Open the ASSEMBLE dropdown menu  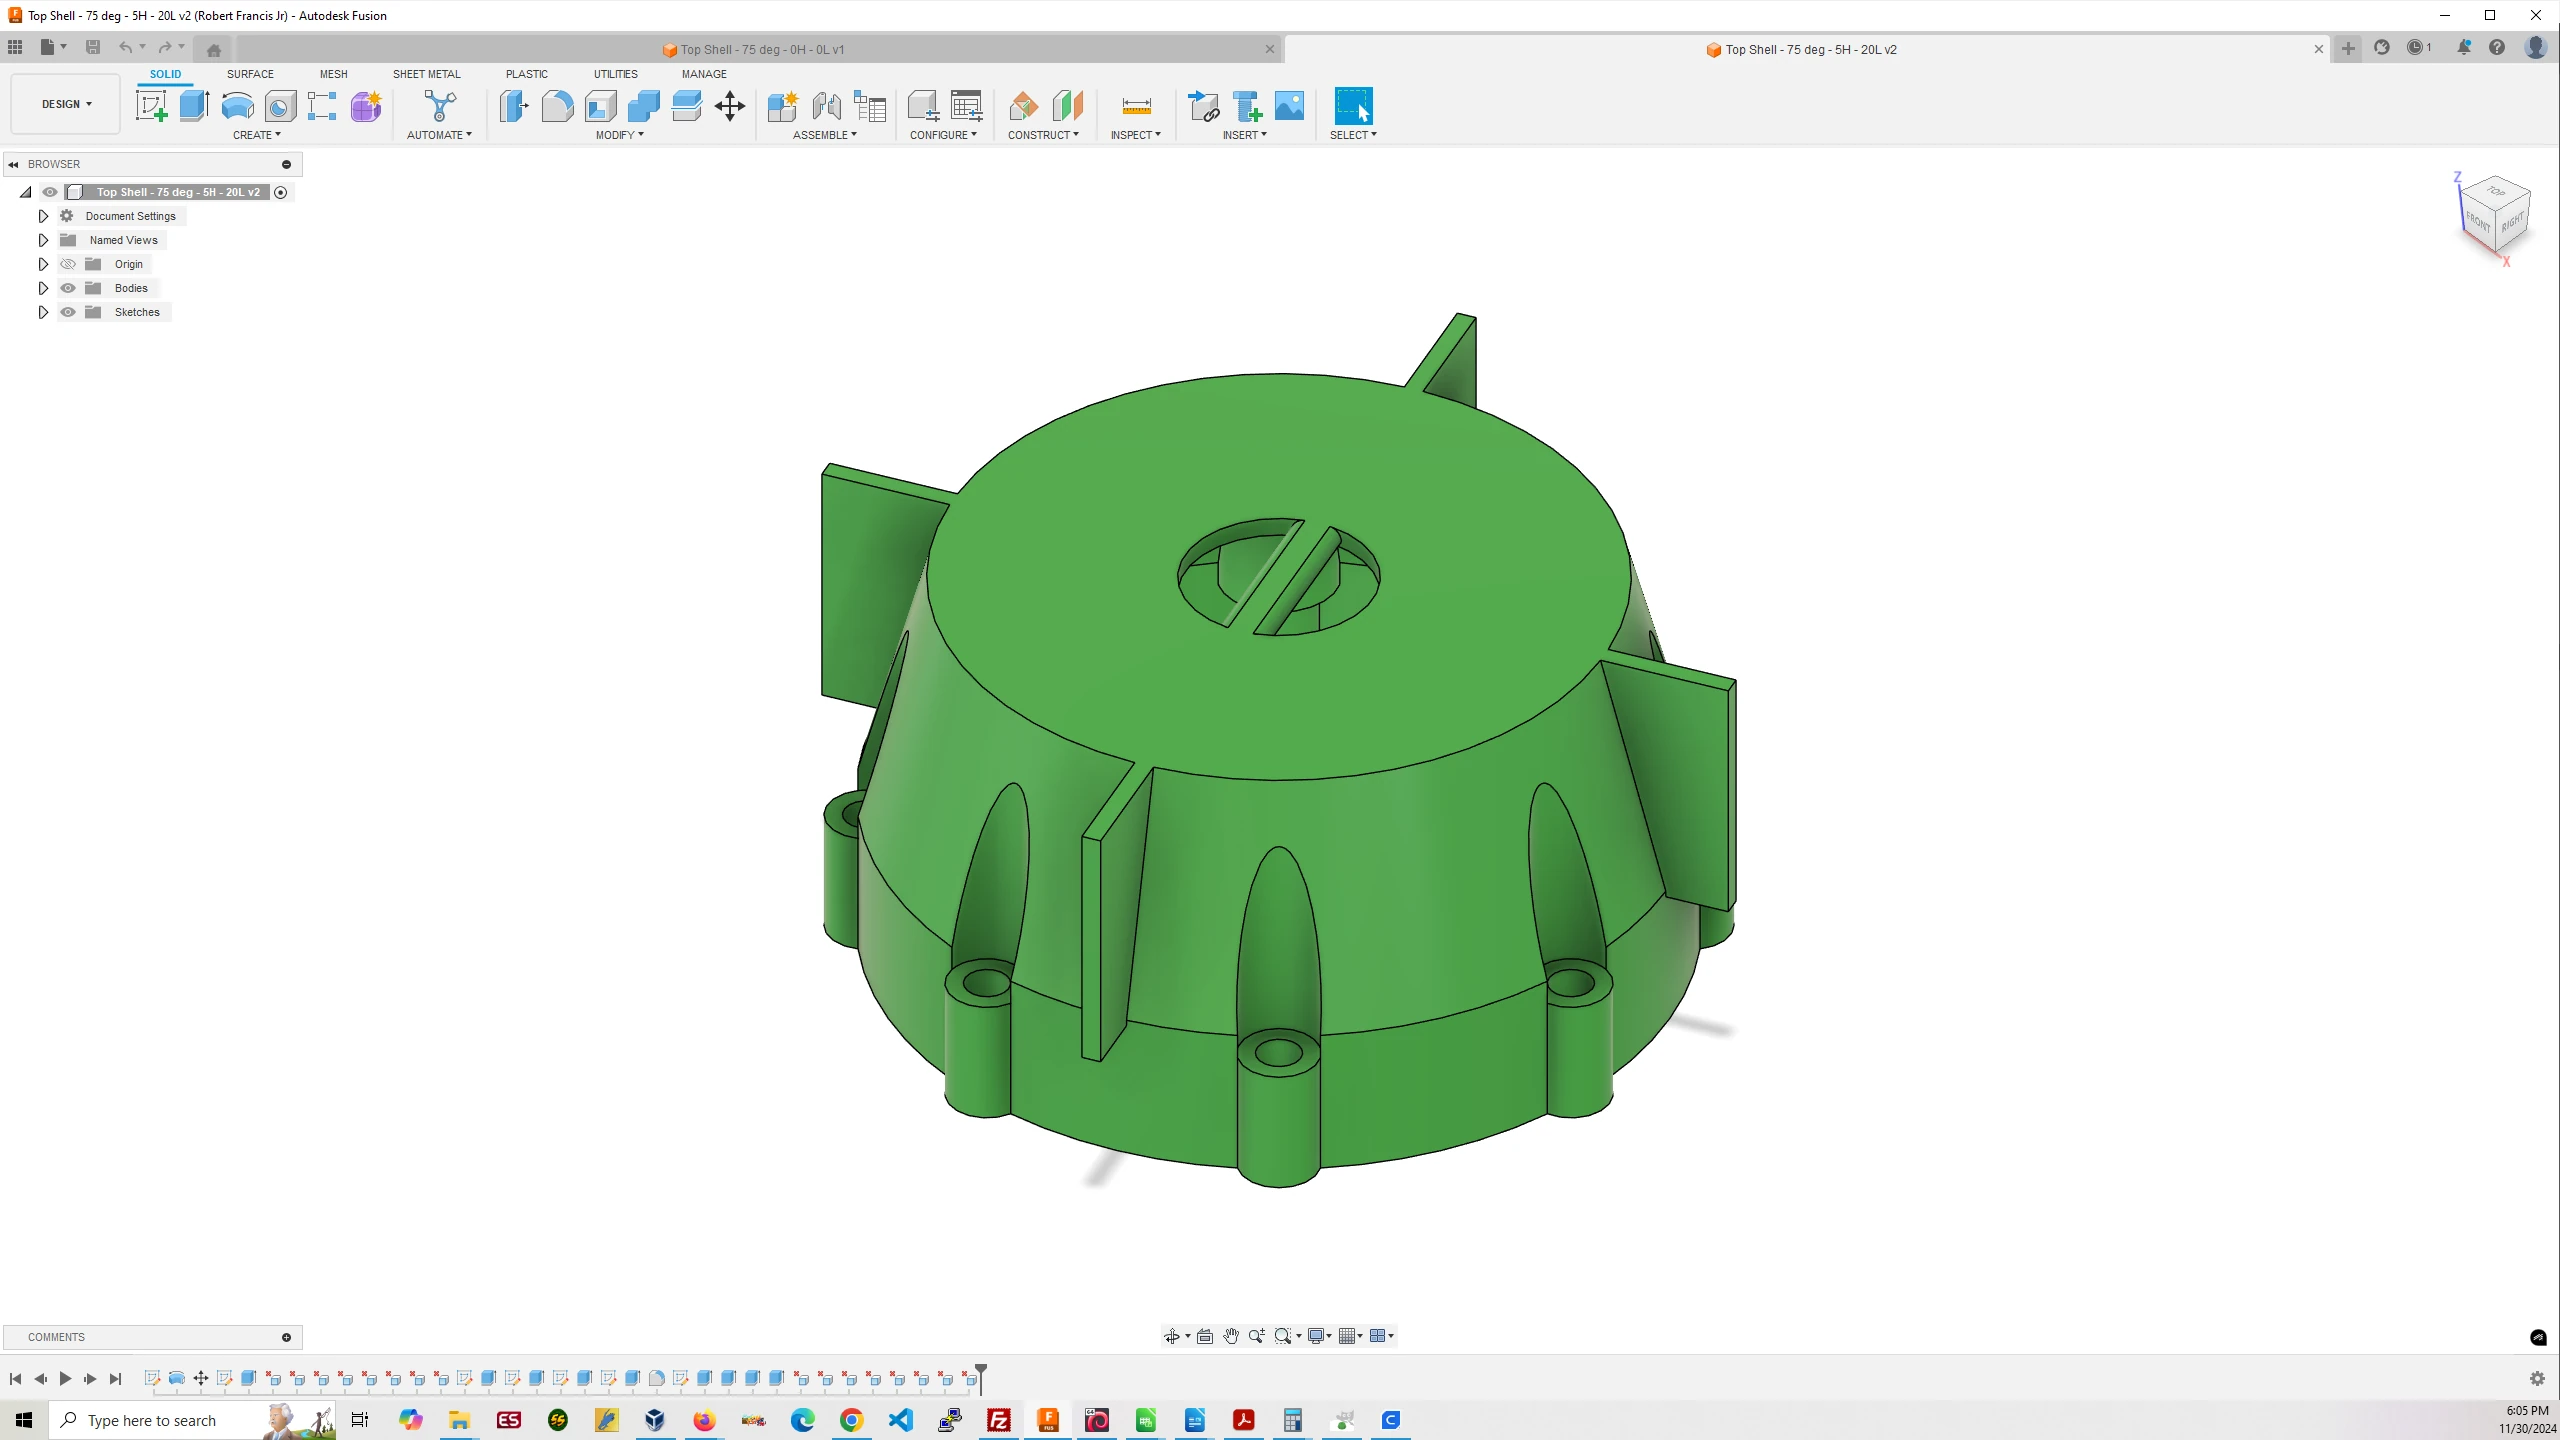click(x=825, y=135)
